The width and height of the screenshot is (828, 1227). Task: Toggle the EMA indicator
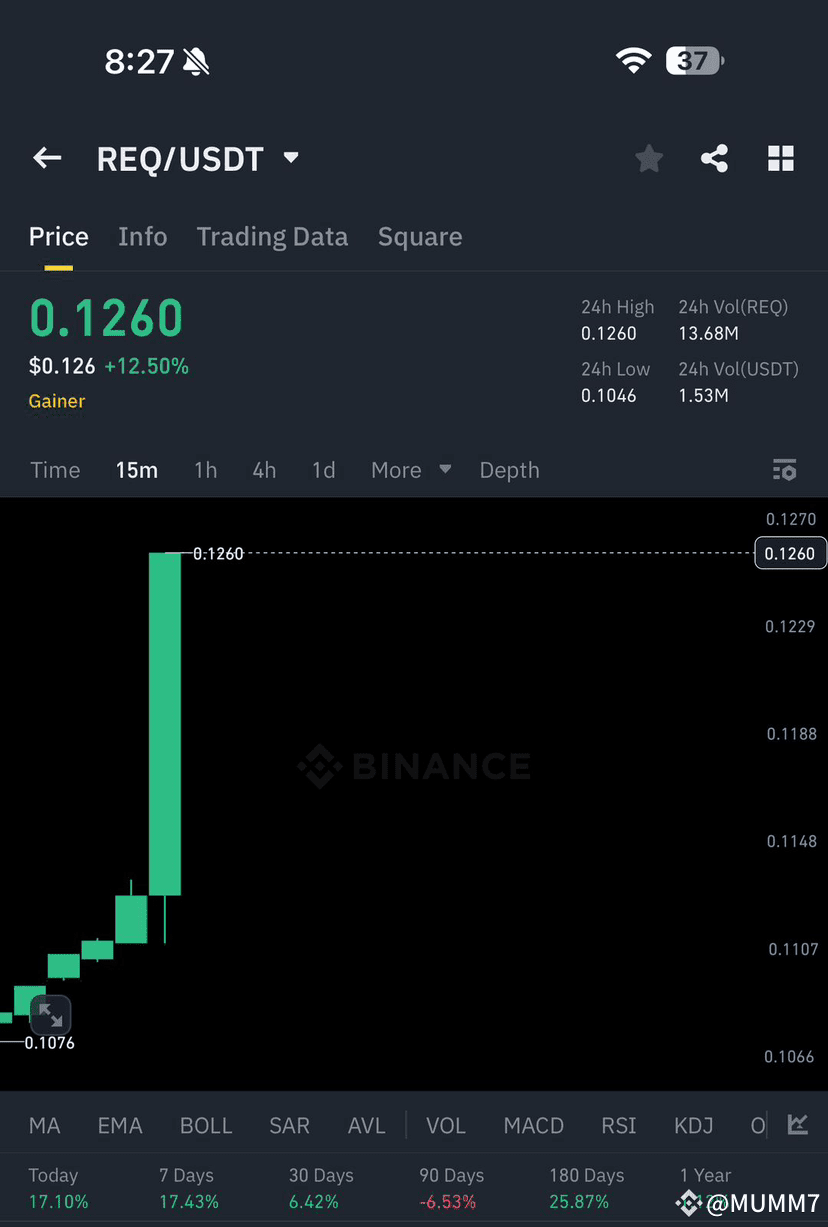coord(120,1126)
